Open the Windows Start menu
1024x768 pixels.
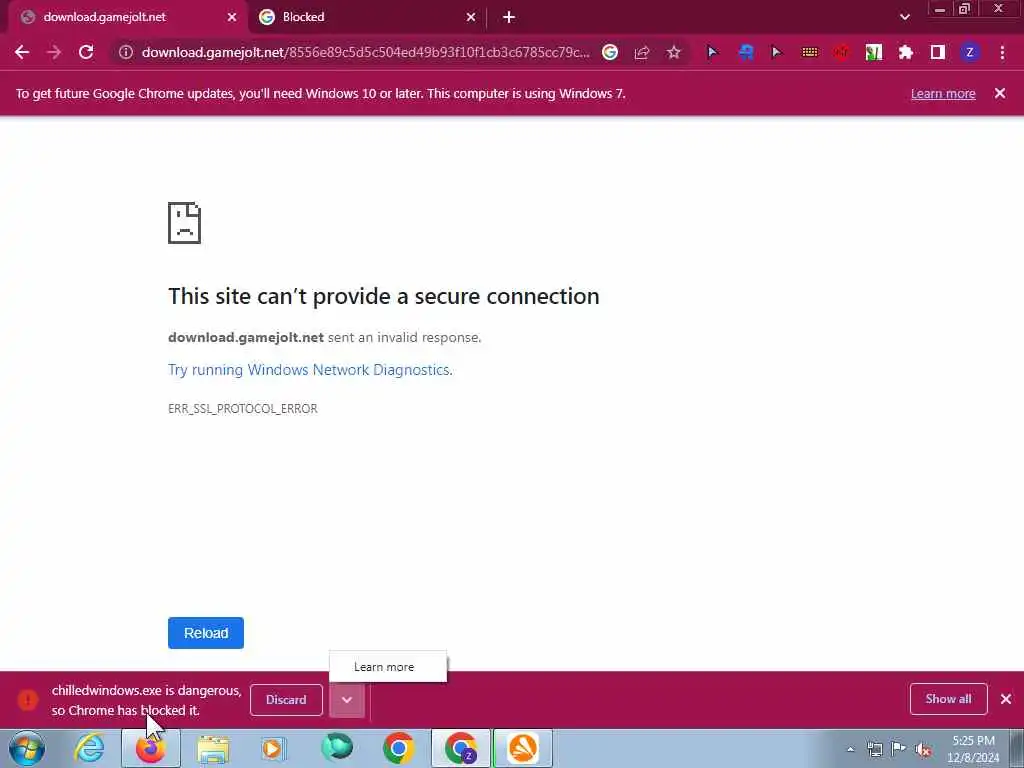pyautogui.click(x=27, y=748)
